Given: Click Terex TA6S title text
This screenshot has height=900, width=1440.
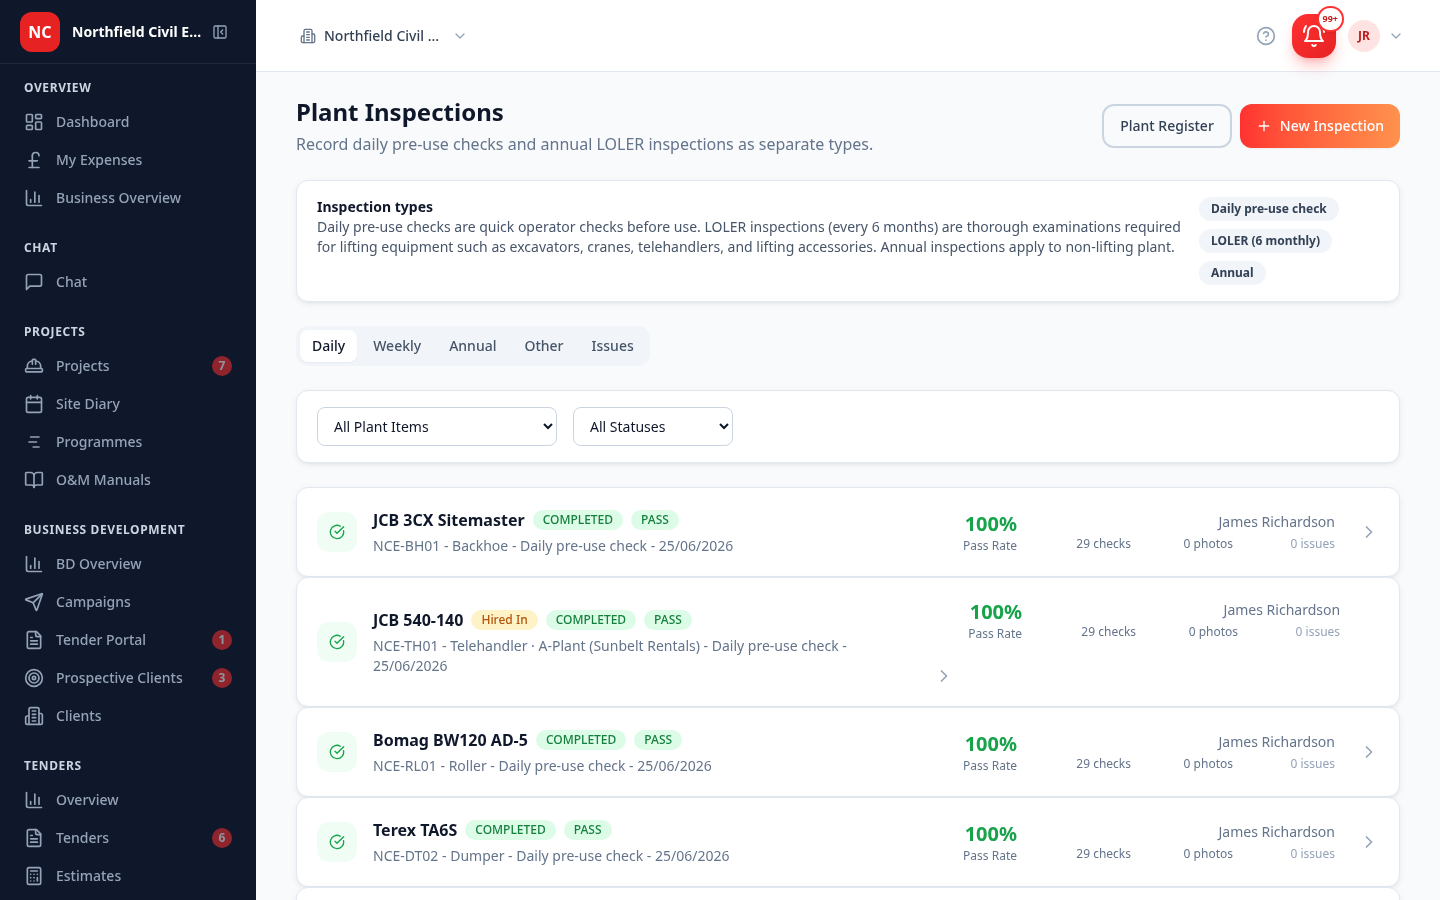Looking at the screenshot, I should [415, 830].
